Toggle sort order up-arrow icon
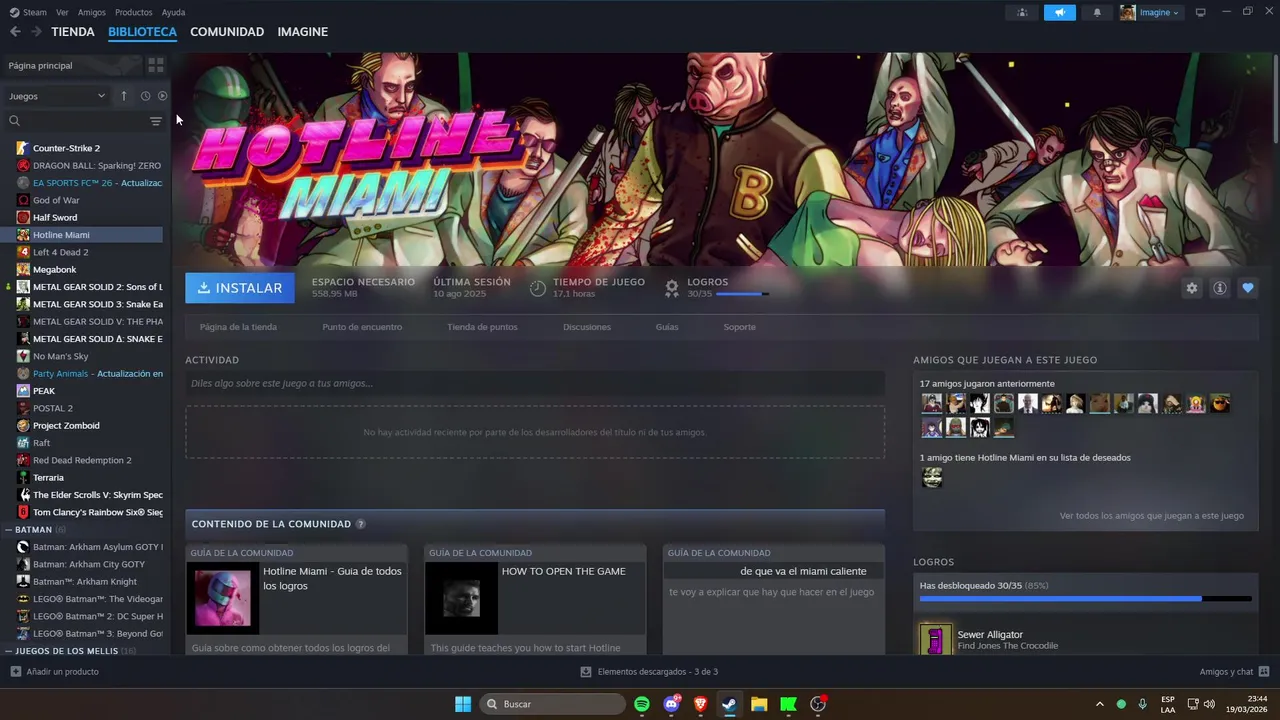1280x720 pixels. click(x=124, y=96)
